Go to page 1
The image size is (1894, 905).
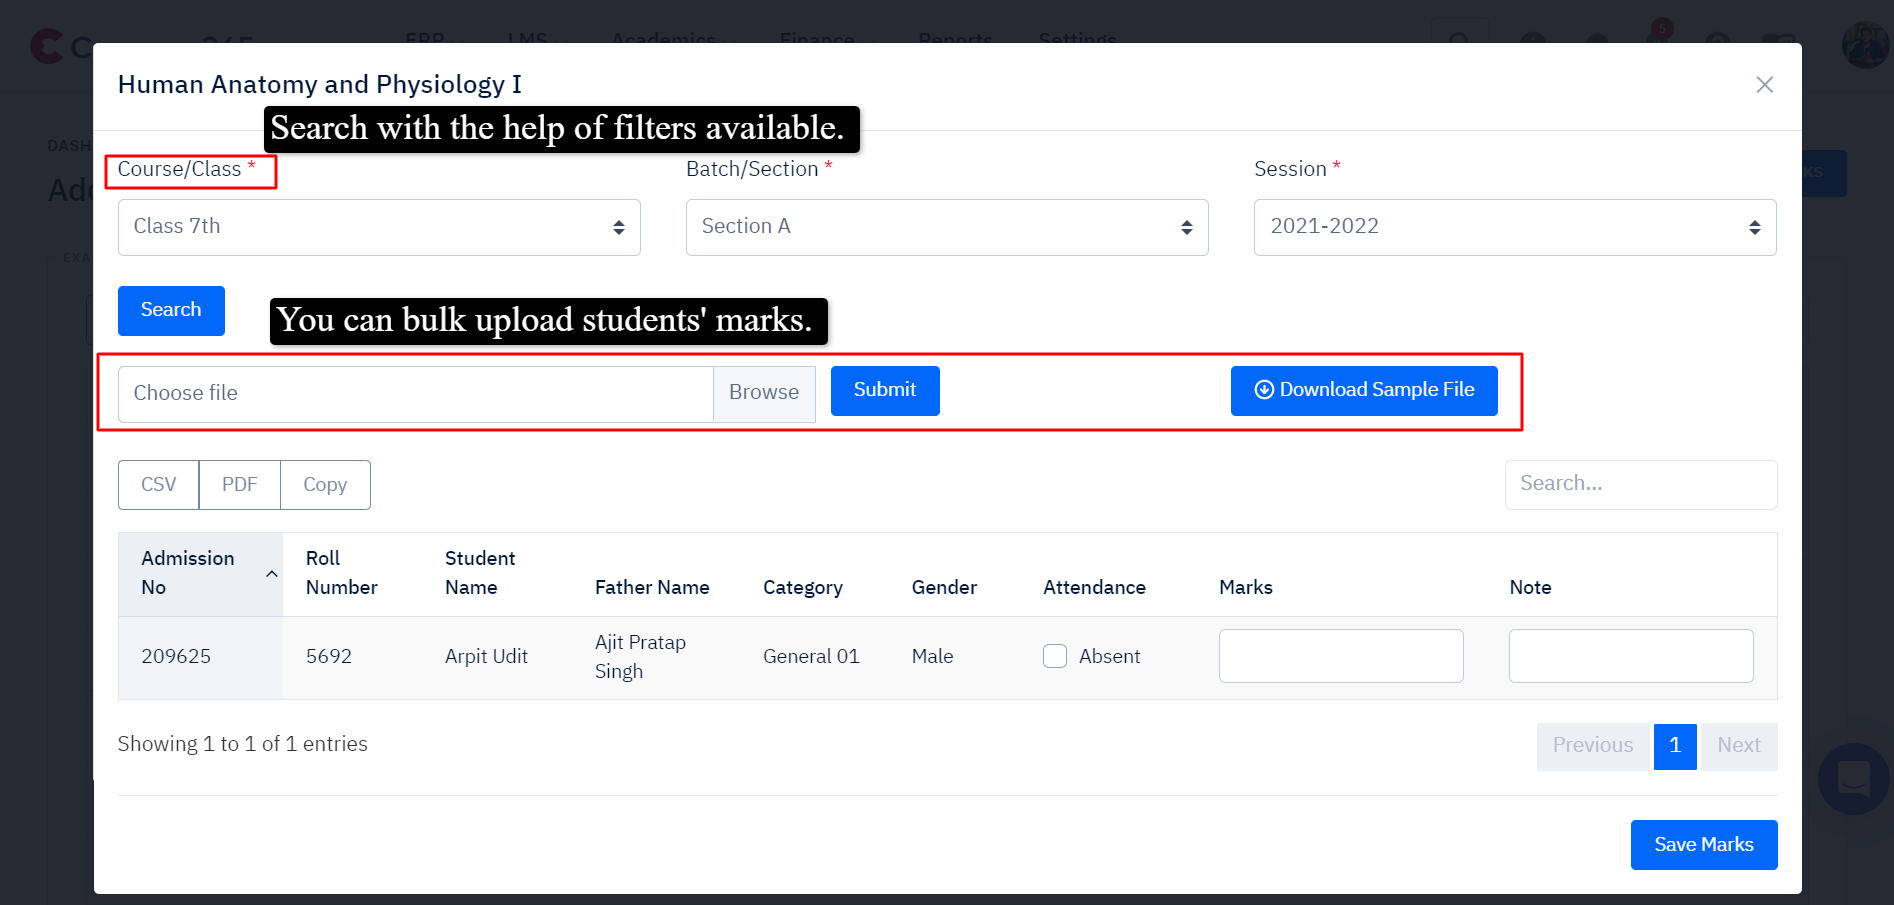point(1675,747)
